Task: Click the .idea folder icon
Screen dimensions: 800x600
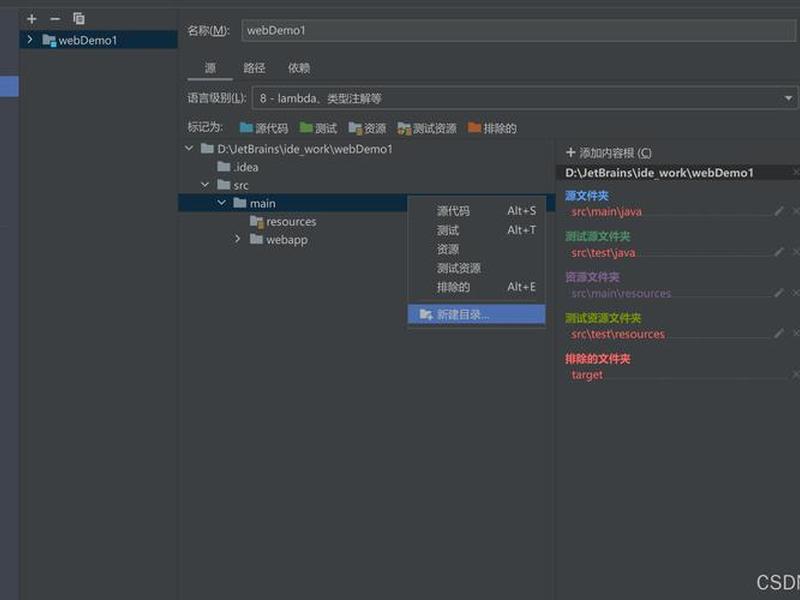Action: tap(223, 167)
